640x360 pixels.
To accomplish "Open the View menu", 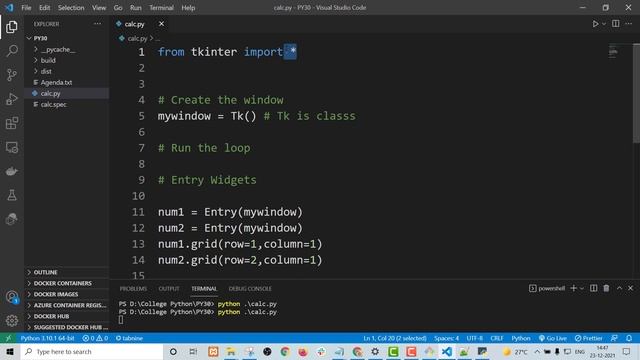I will [x=99, y=8].
